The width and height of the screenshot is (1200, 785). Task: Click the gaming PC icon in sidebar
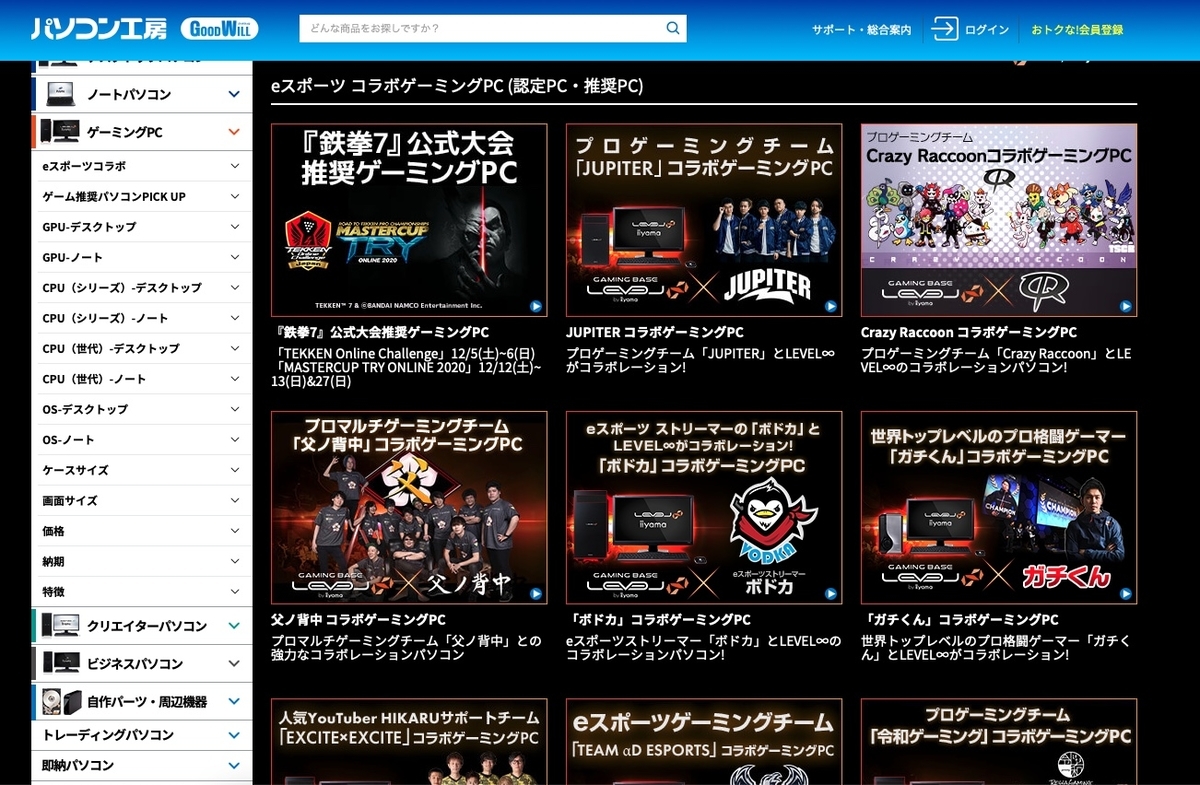click(x=59, y=132)
